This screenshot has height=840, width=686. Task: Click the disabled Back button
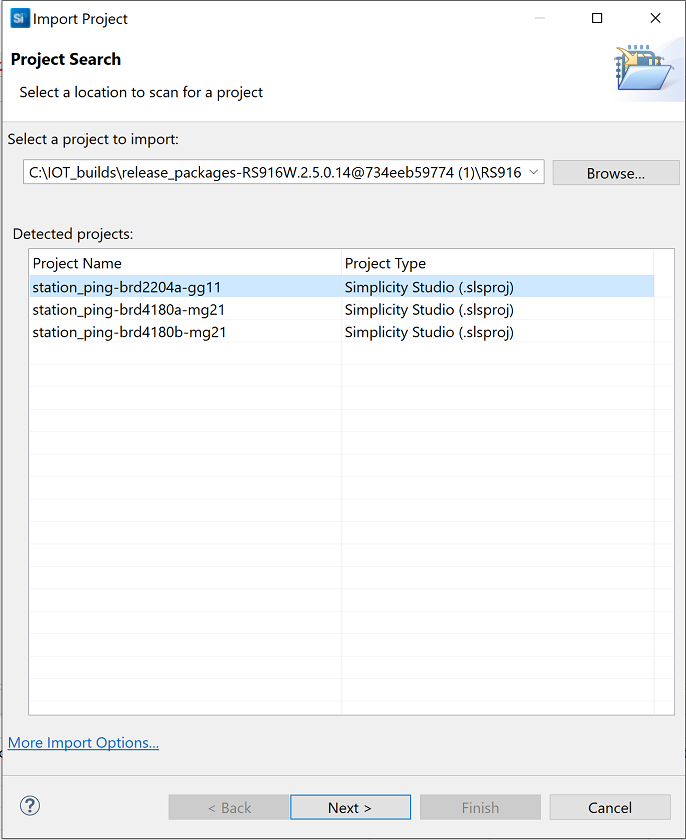point(228,807)
